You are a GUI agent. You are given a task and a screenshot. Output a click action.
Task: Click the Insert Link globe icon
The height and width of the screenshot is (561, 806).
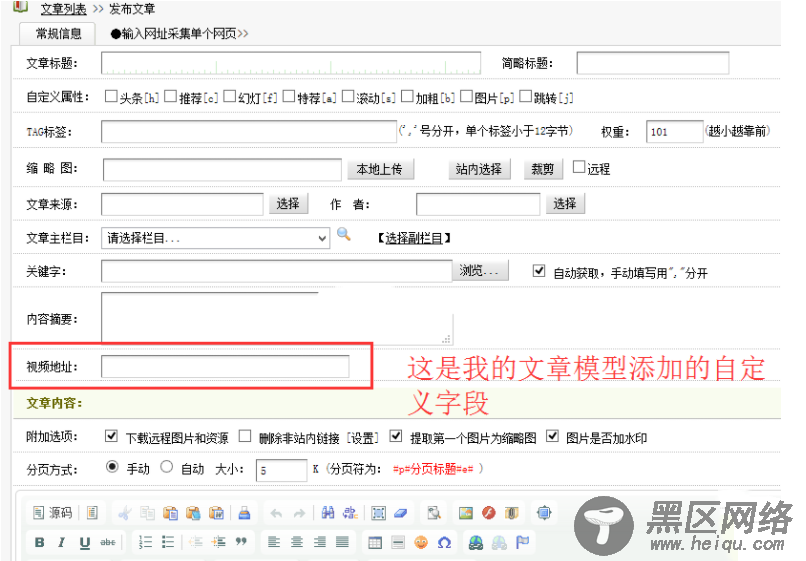coord(476,542)
